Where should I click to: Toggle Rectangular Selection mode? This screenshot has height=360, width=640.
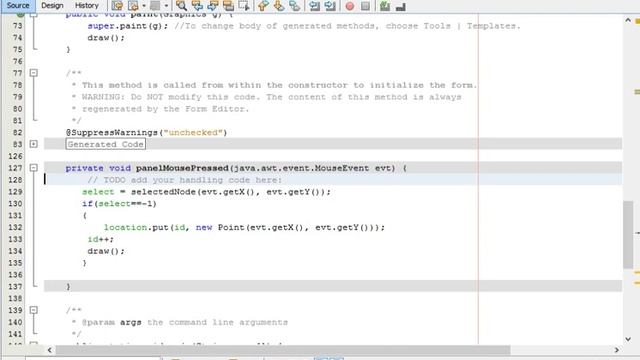pos(244,6)
